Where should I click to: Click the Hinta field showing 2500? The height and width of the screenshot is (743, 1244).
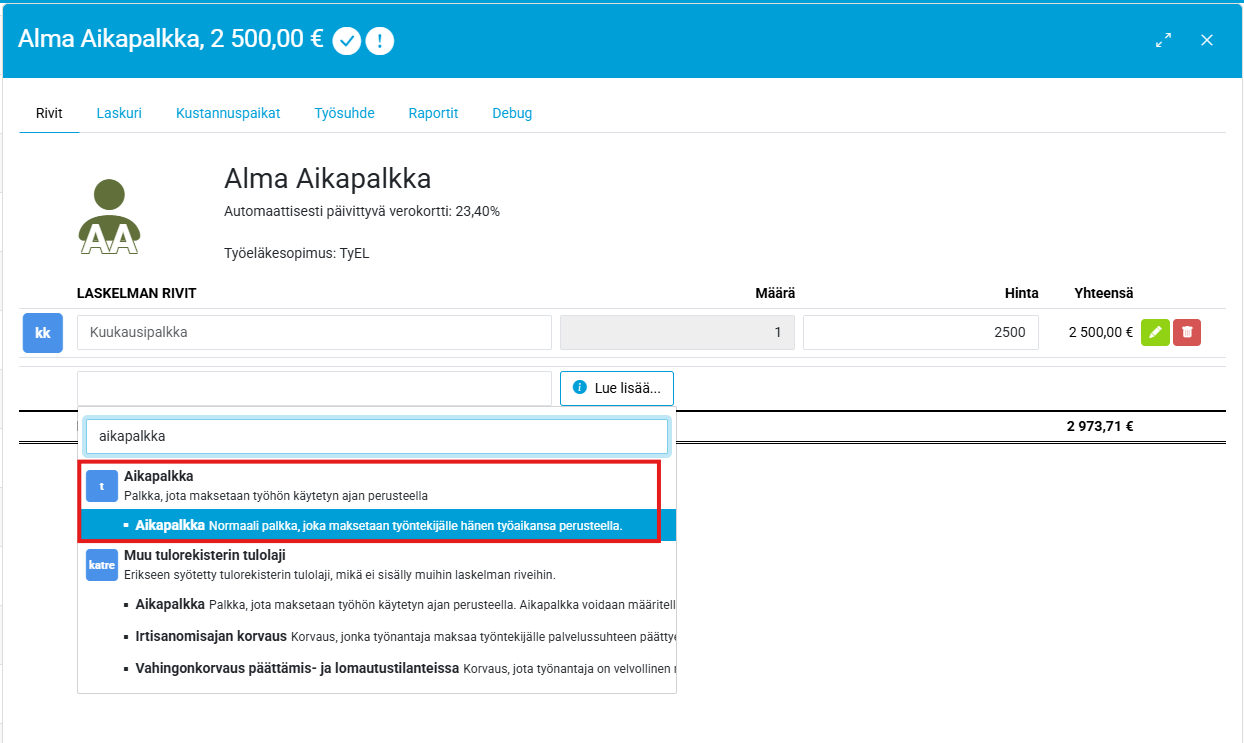[920, 333]
